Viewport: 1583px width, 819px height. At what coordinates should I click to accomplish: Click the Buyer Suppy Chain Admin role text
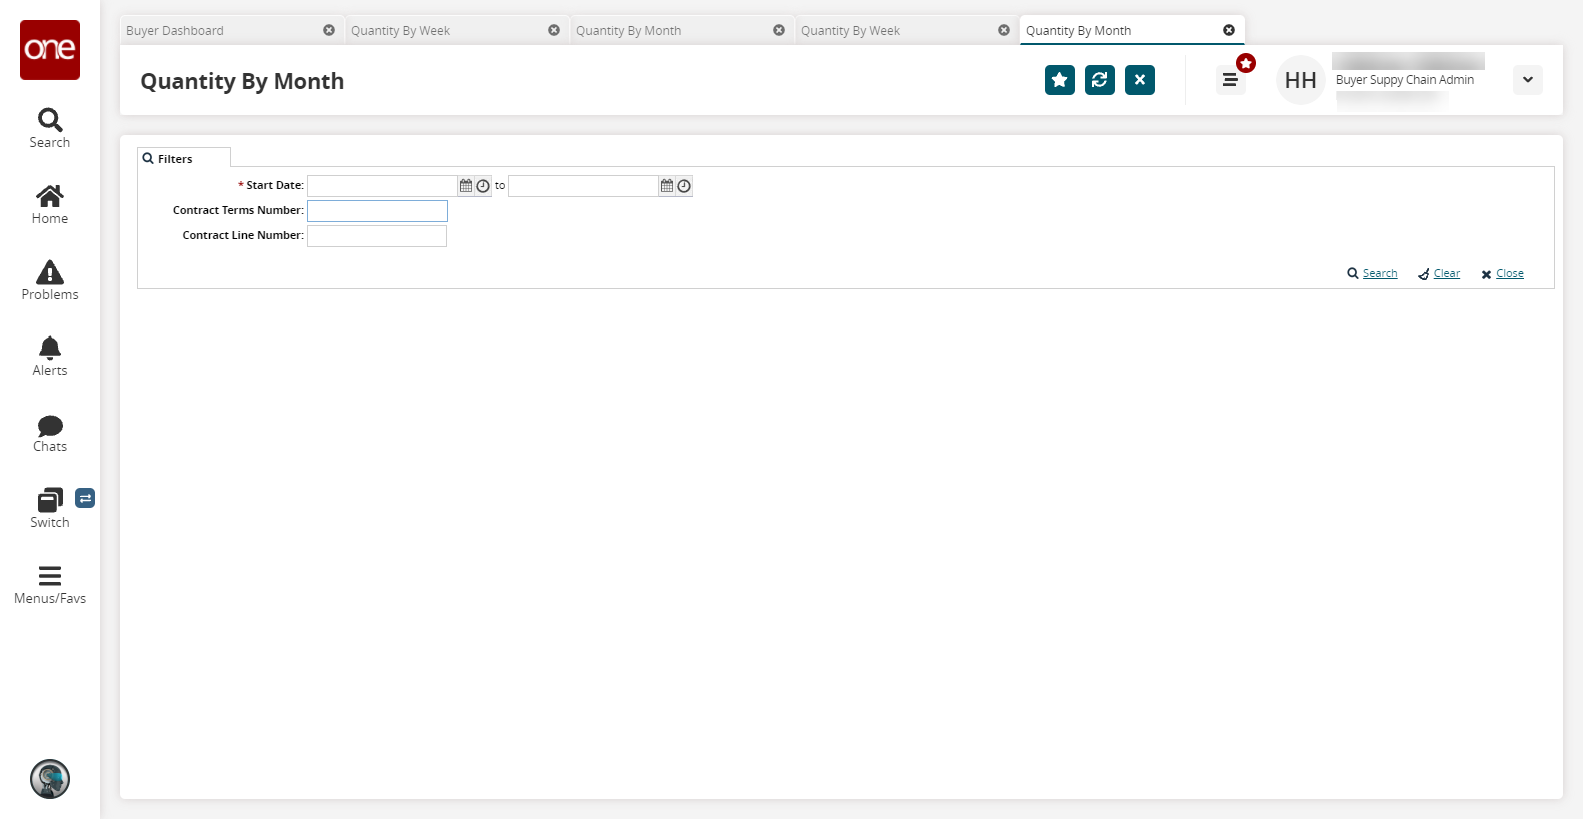click(1405, 80)
